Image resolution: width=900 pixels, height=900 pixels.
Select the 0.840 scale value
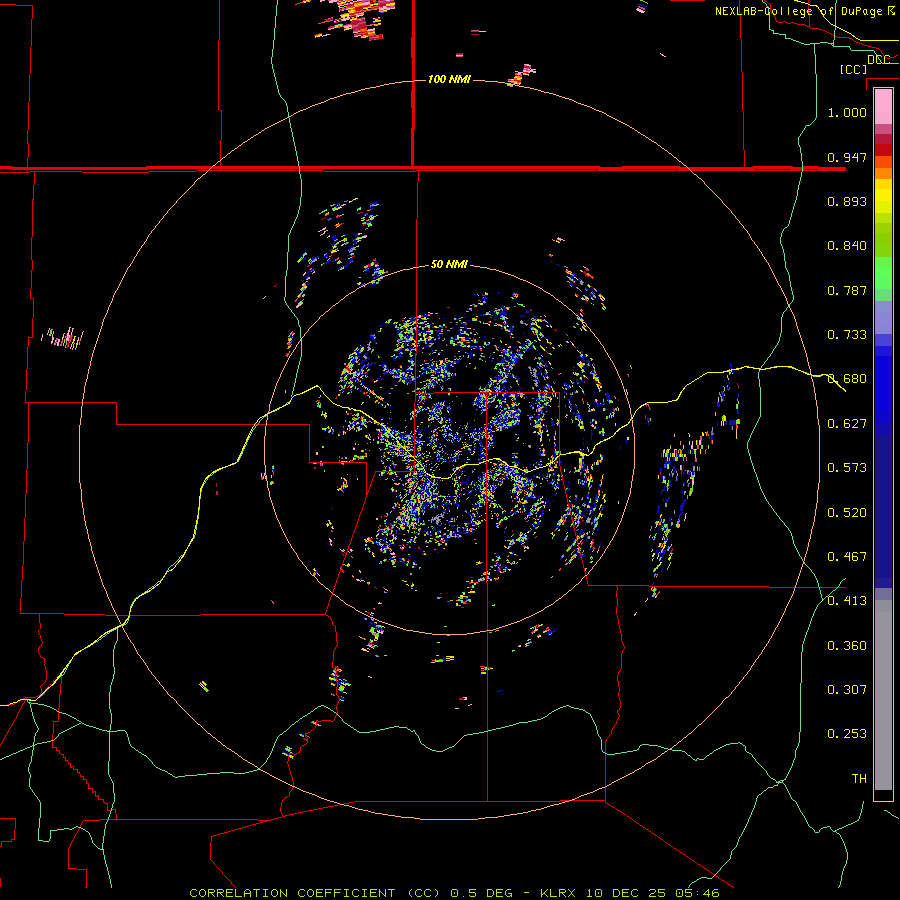[847, 246]
